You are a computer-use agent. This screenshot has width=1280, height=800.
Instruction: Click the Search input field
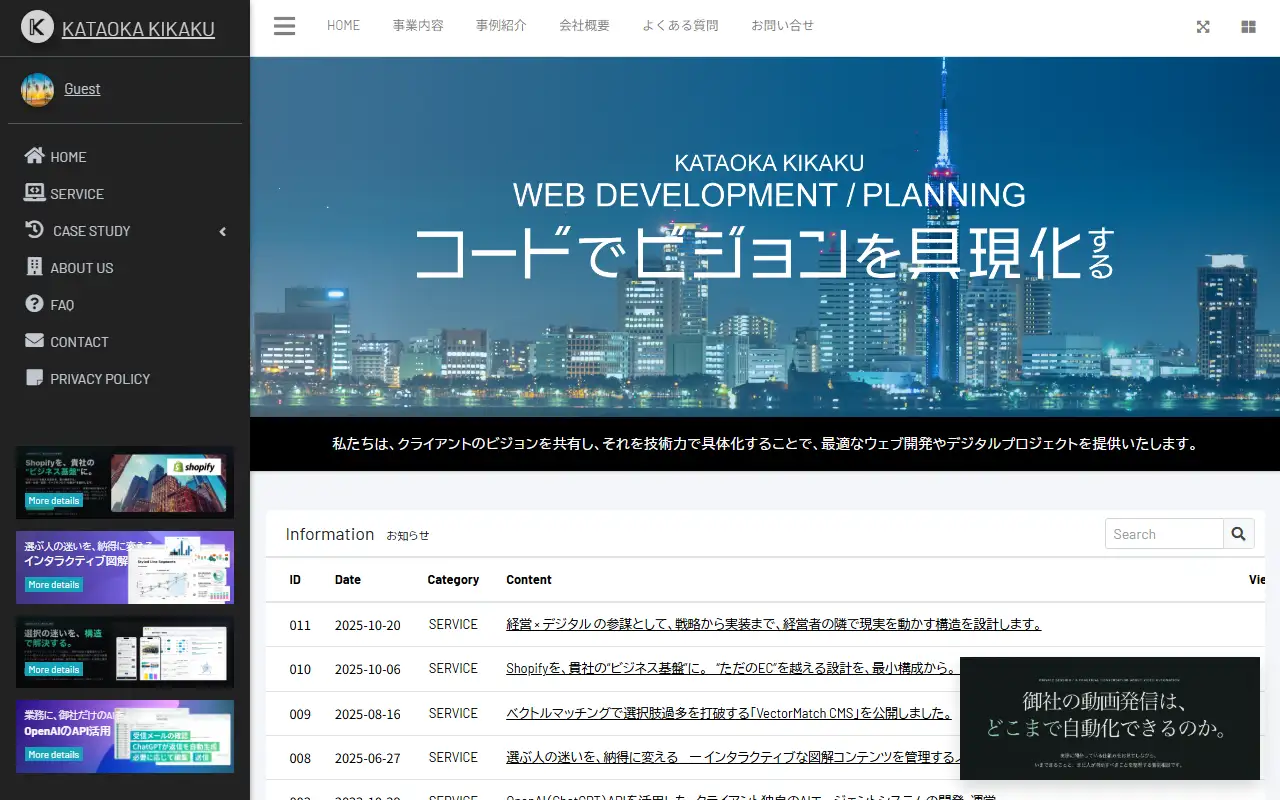click(1164, 534)
